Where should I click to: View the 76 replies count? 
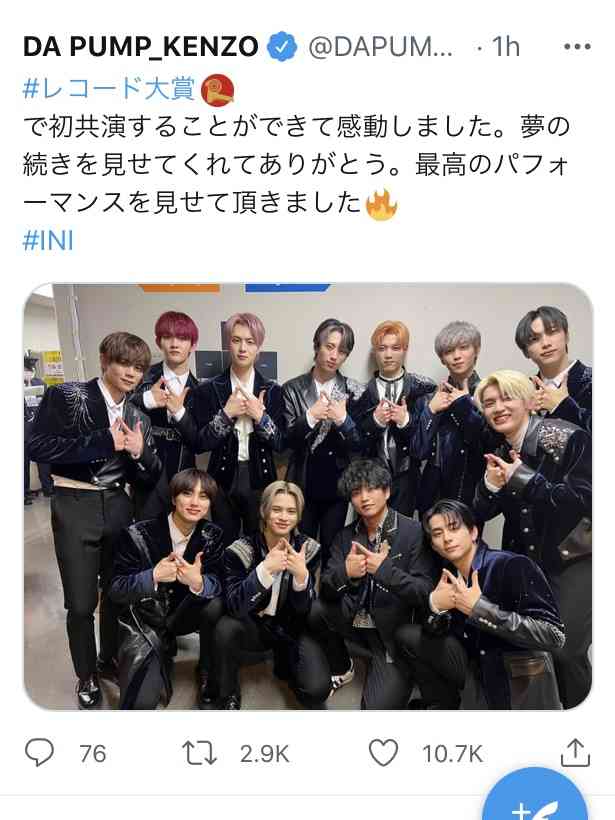[93, 754]
